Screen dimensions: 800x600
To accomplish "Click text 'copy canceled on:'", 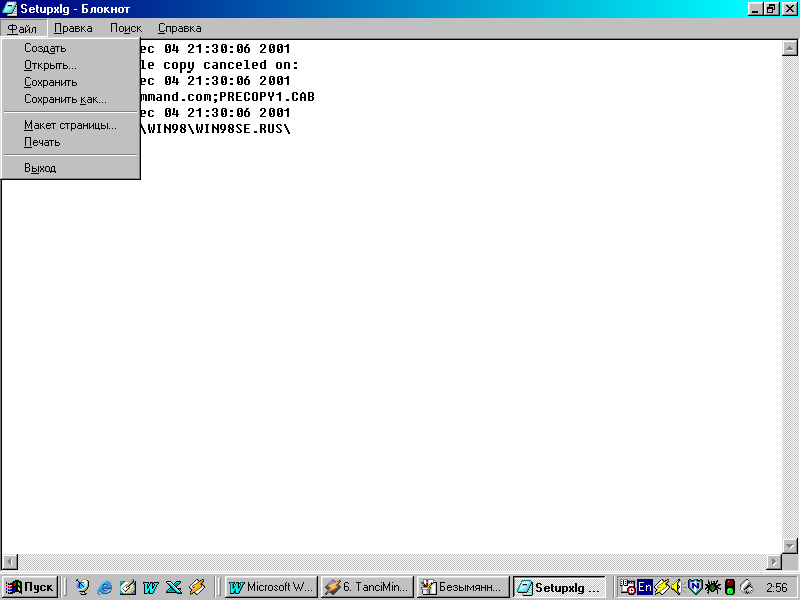I will [231, 65].
